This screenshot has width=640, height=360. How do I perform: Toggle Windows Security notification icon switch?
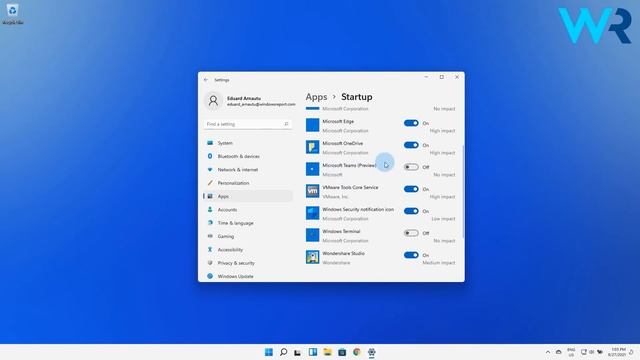coord(411,211)
